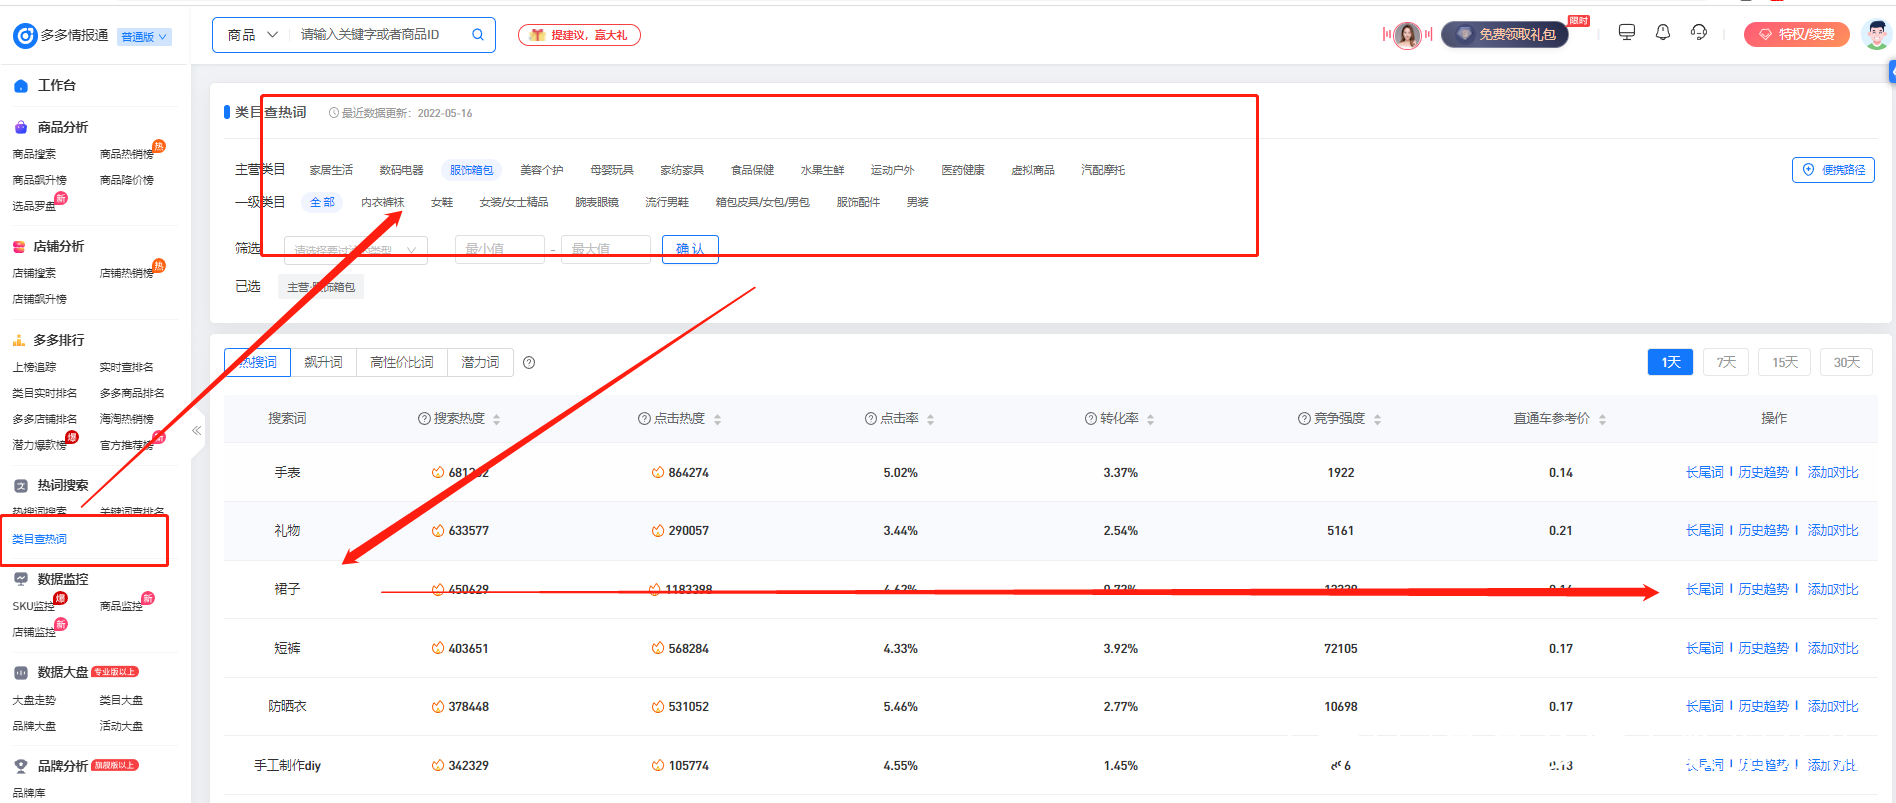Click the 竞争强度 help icon in header
The width and height of the screenshot is (1896, 803).
[x=1304, y=419]
